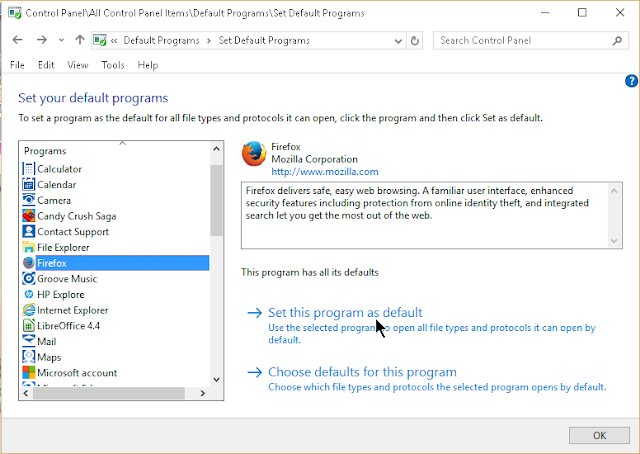
Task: Open help via blue question mark icon
Action: point(631,81)
